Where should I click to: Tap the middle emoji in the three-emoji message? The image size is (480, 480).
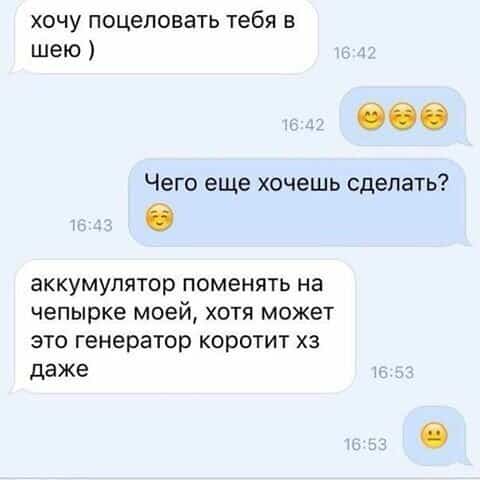click(403, 117)
